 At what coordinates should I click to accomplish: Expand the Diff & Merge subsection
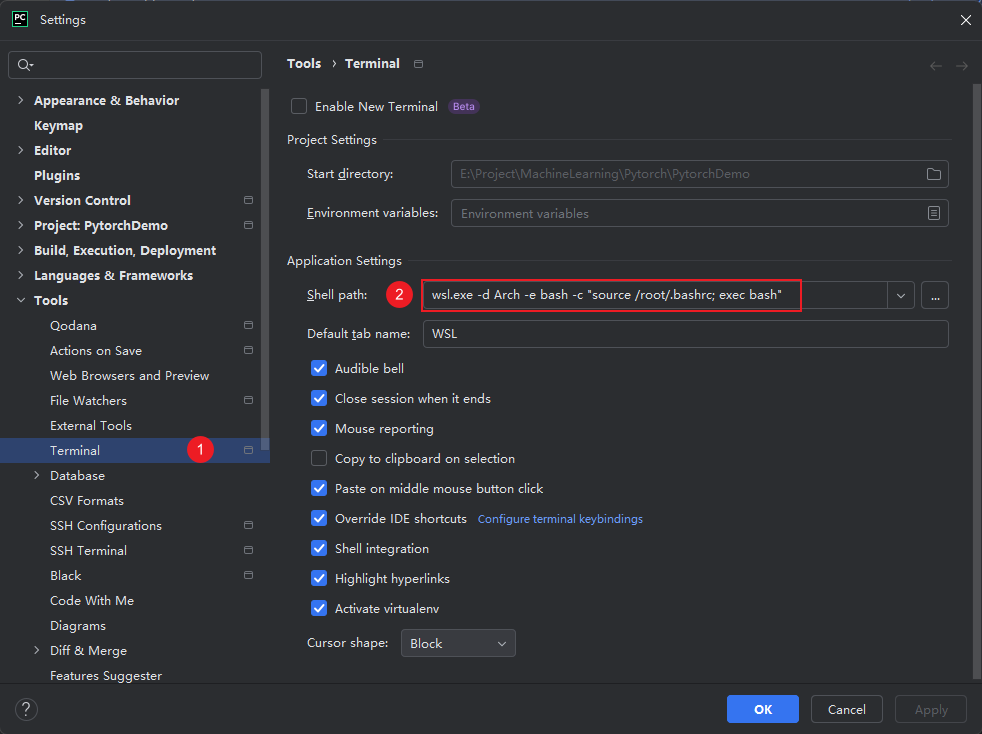tap(36, 651)
